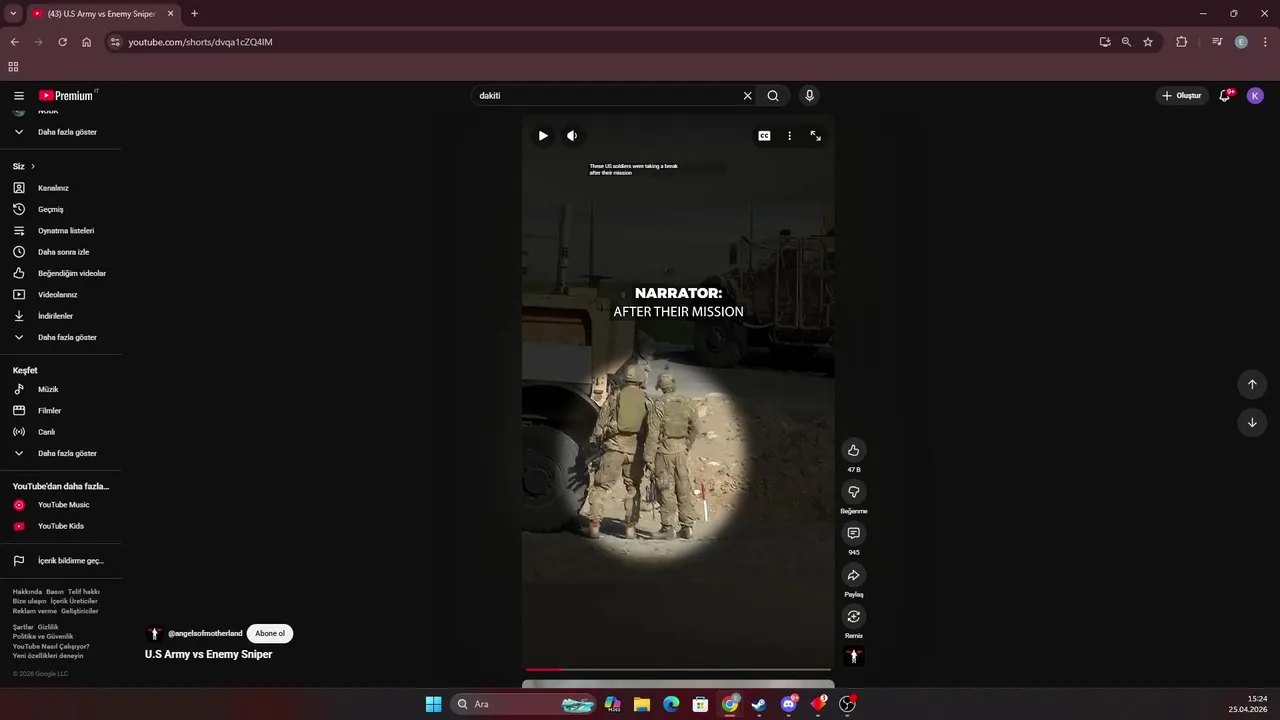This screenshot has width=1280, height=720.
Task: Share the video using Paylaş icon
Action: tap(853, 575)
